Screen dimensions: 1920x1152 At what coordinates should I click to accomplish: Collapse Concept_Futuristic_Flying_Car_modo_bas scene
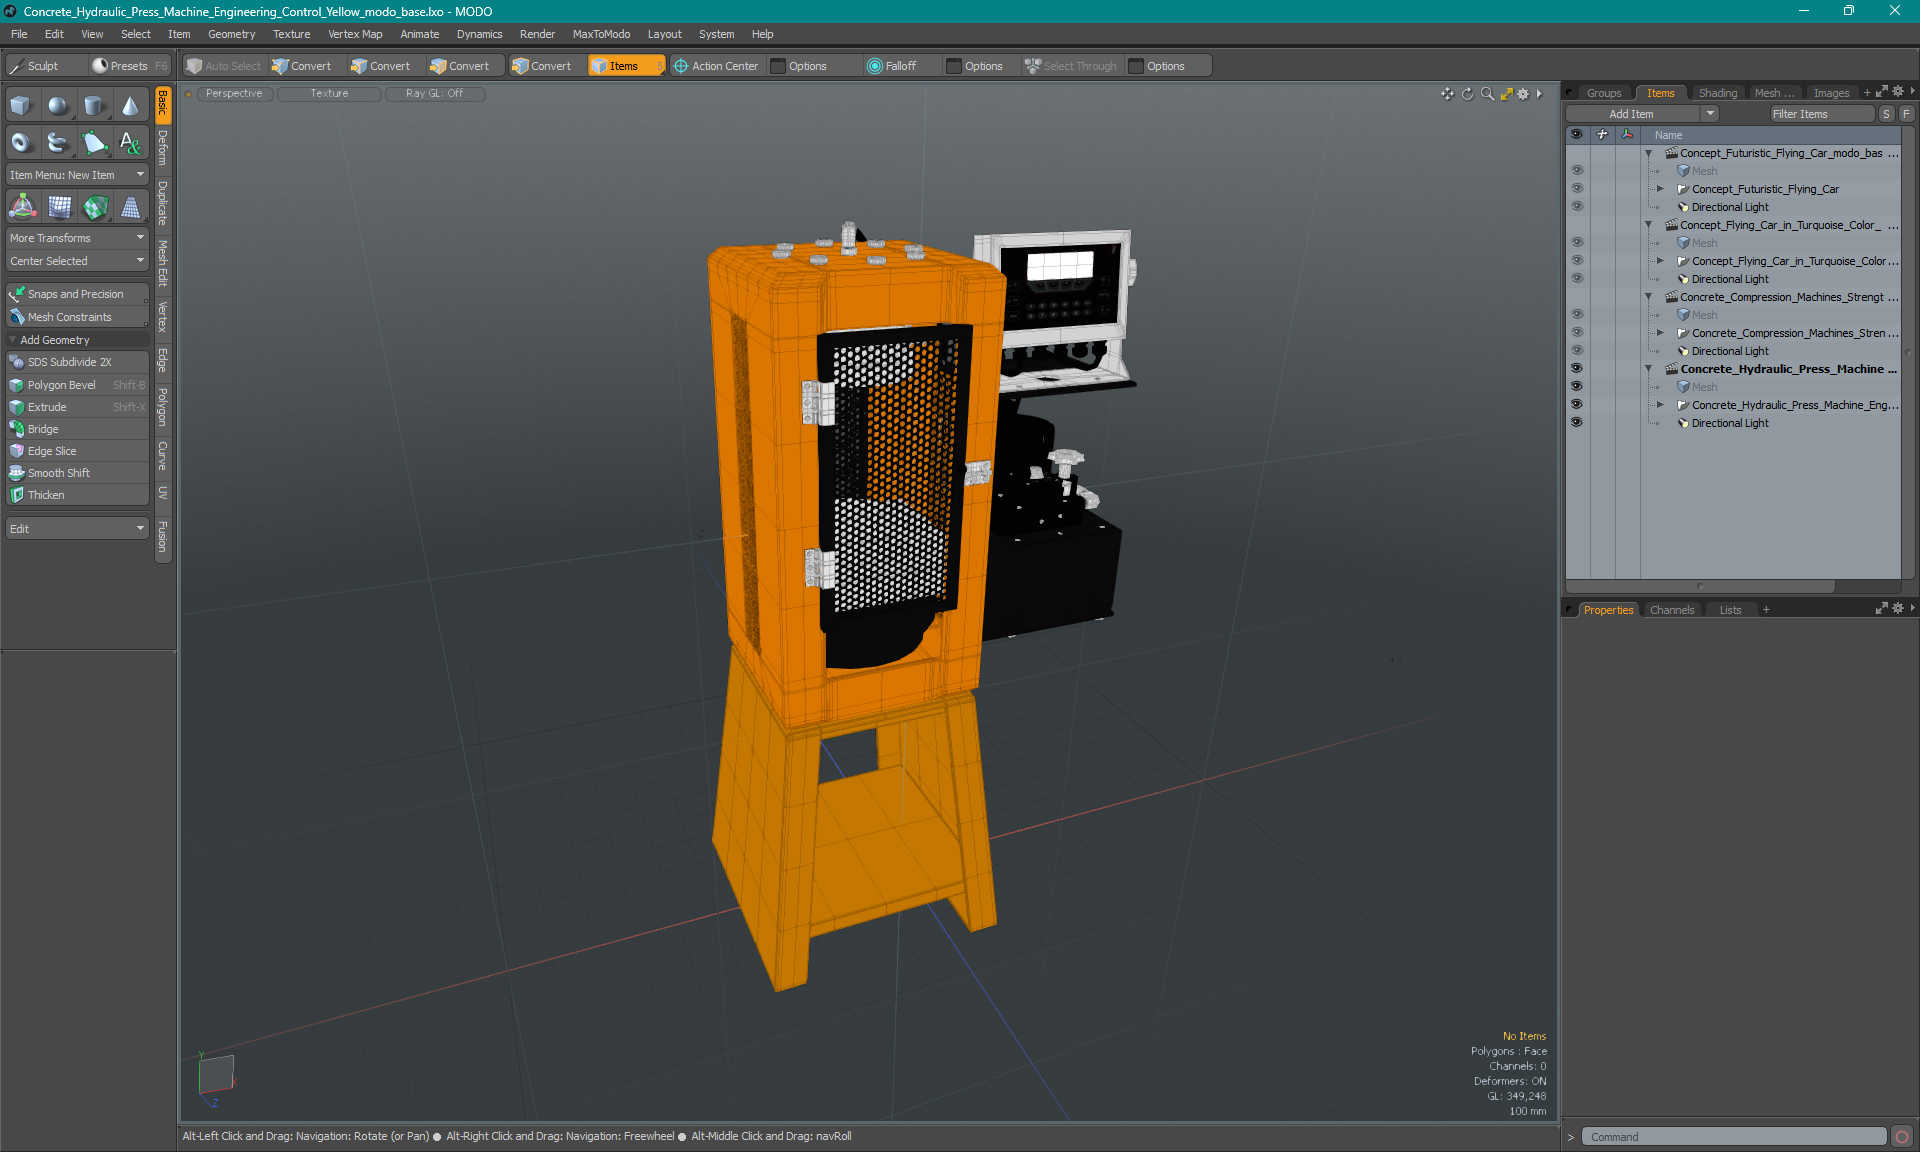[x=1649, y=153]
